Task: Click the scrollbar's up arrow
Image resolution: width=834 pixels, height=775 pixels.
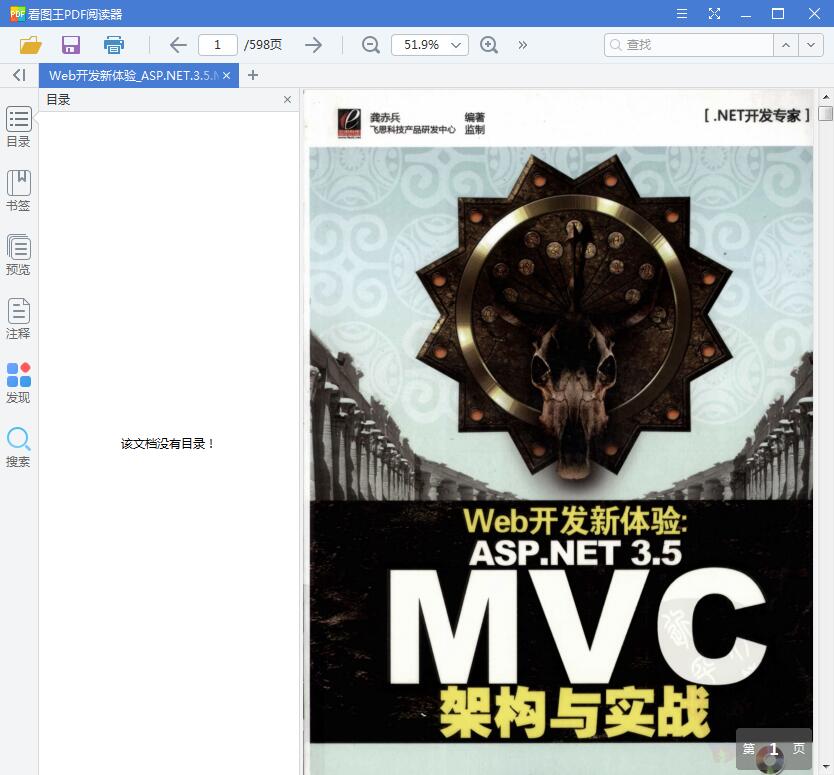Action: [x=825, y=97]
